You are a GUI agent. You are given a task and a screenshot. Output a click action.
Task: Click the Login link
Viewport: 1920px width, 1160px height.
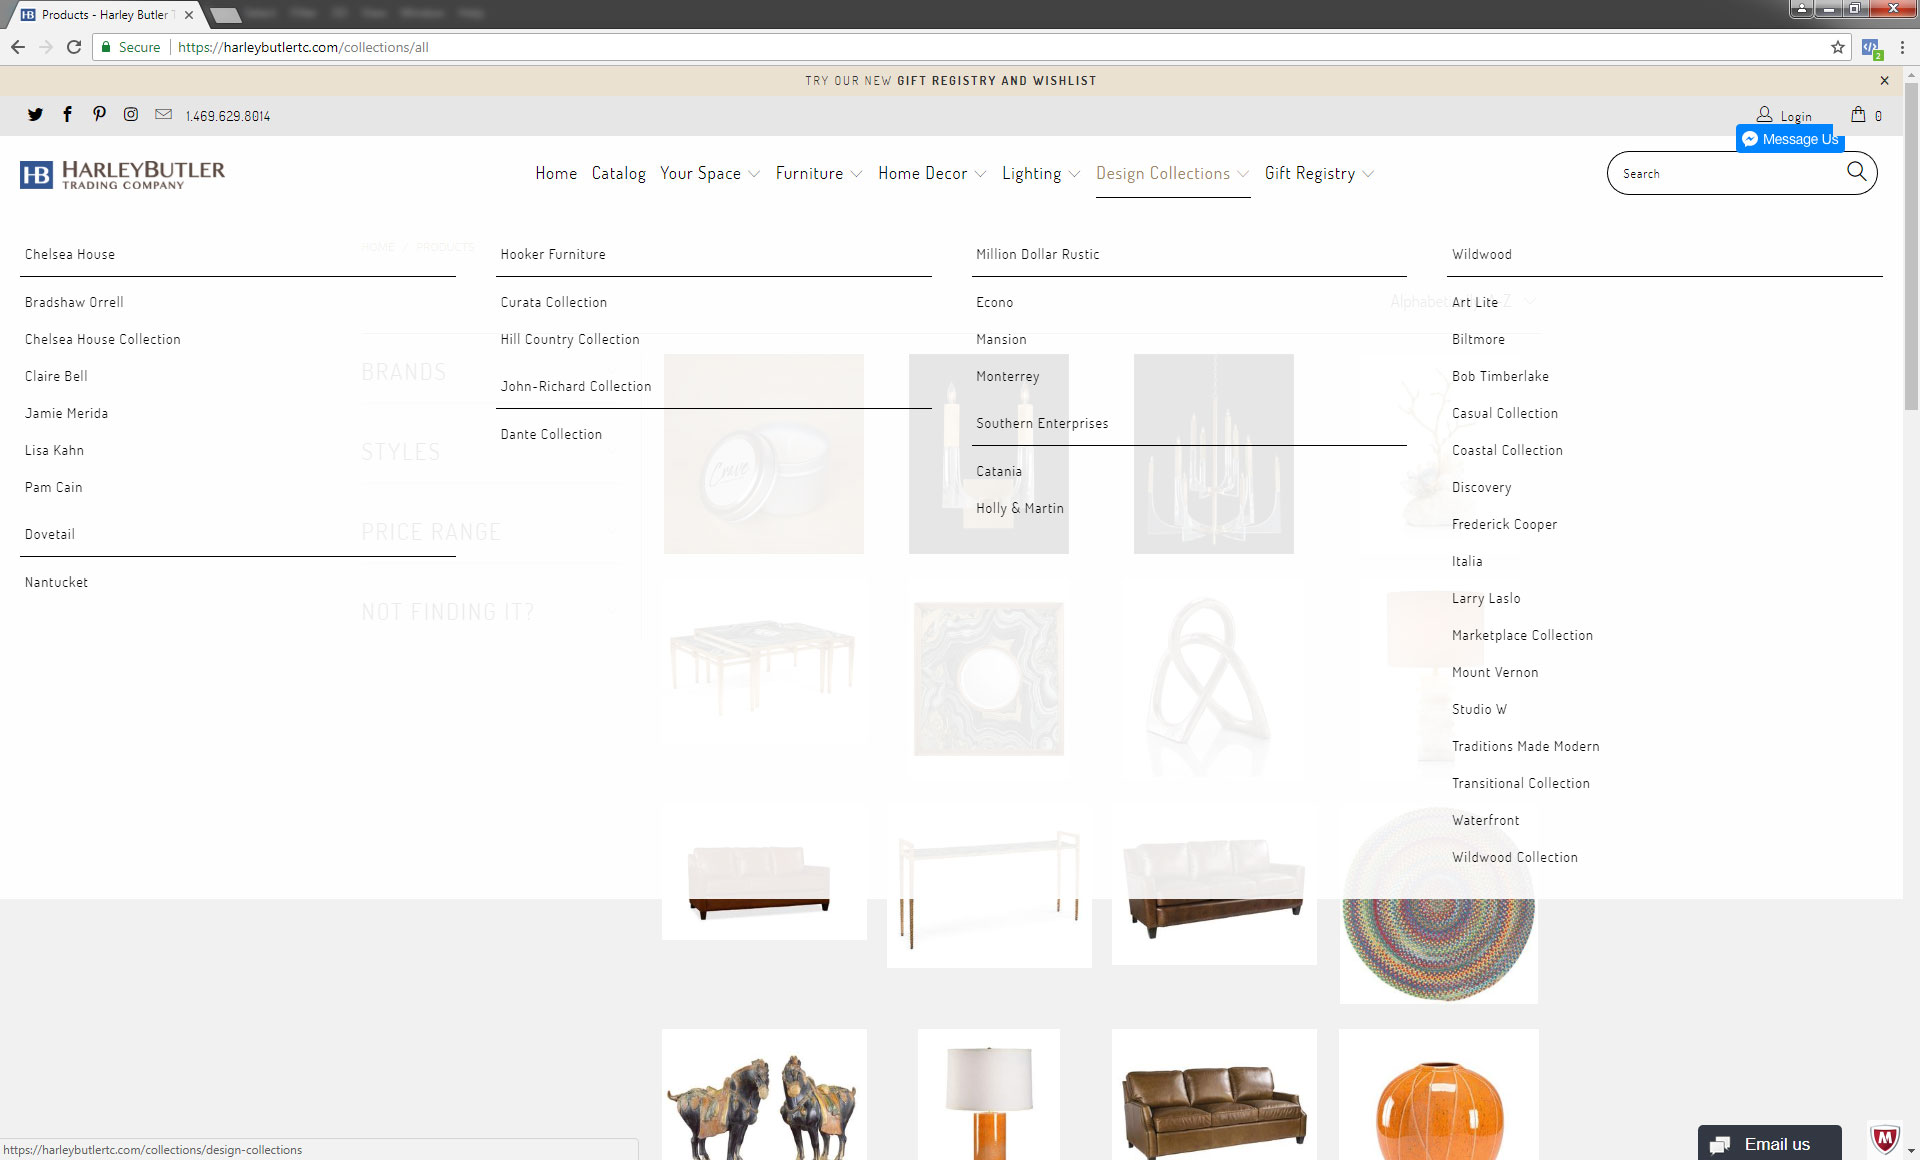point(1795,116)
